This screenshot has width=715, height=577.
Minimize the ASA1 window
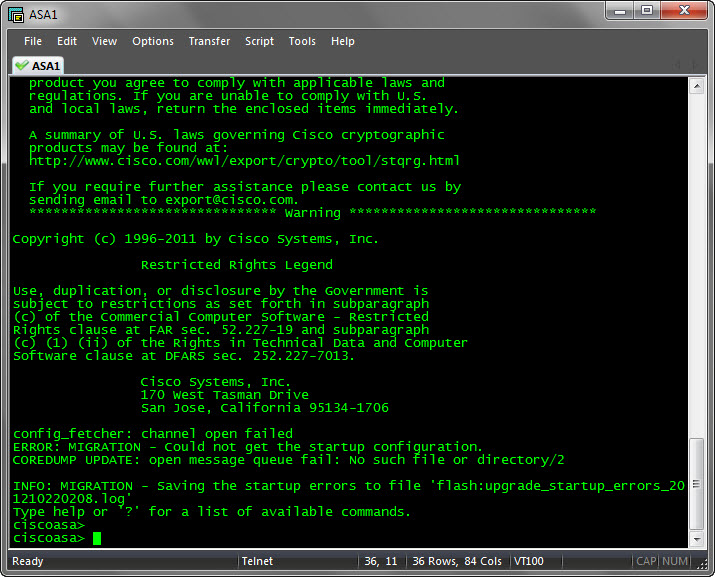(x=620, y=11)
